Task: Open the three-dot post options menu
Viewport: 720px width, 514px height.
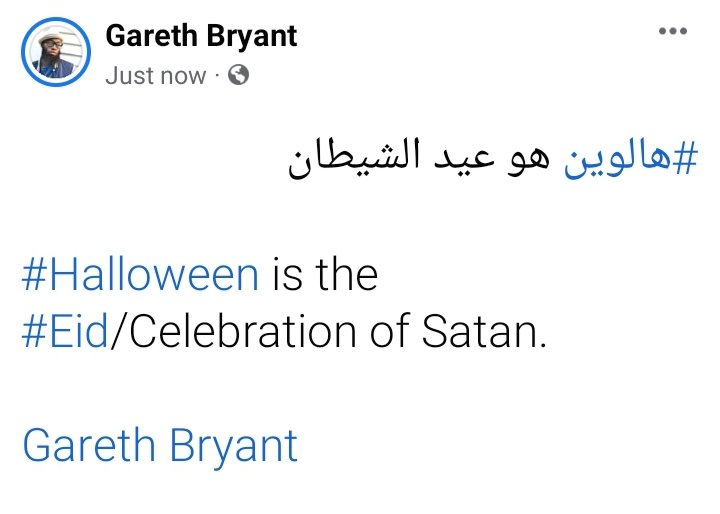Action: 672,32
